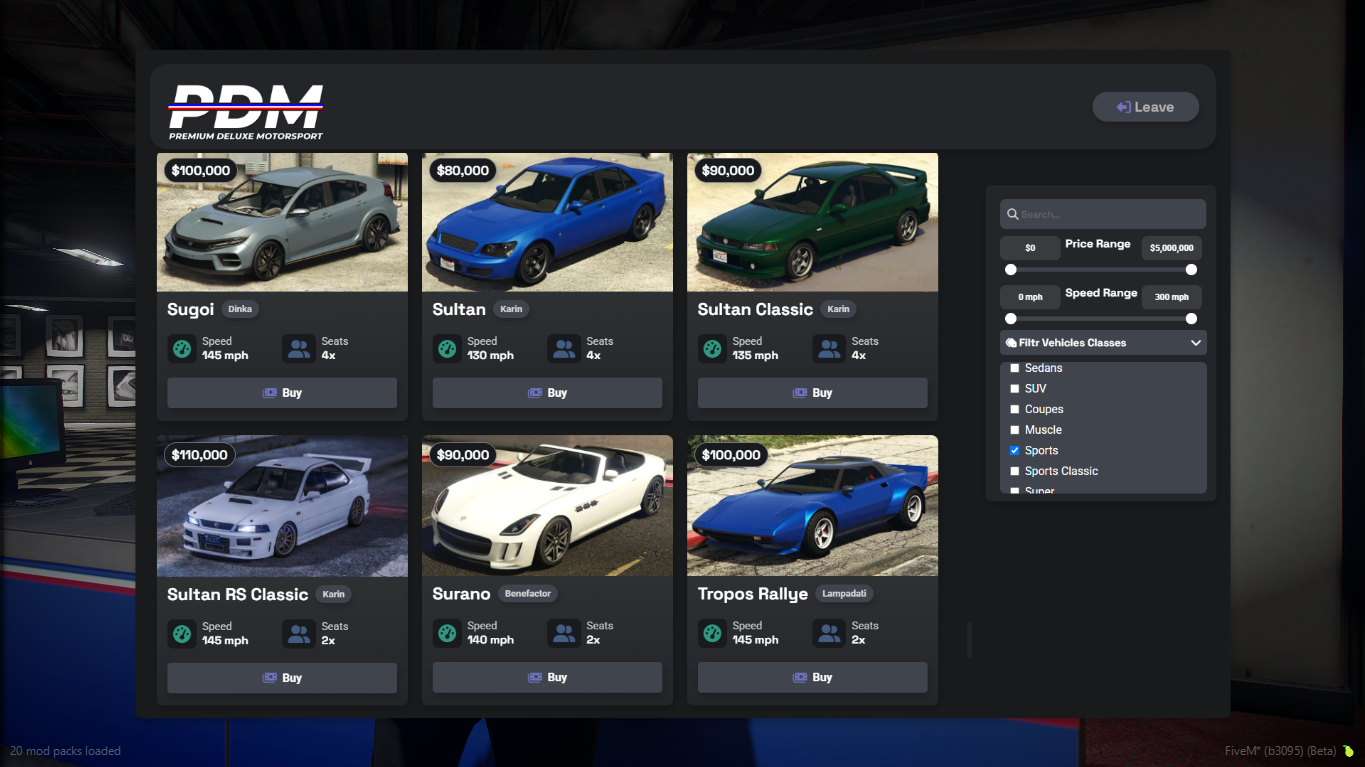Click the seats icon on Sultan RS Classic

click(x=298, y=634)
